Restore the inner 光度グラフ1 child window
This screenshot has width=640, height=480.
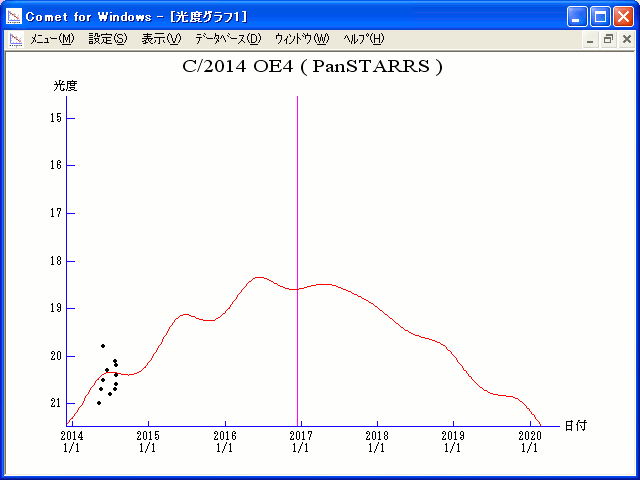(x=609, y=40)
